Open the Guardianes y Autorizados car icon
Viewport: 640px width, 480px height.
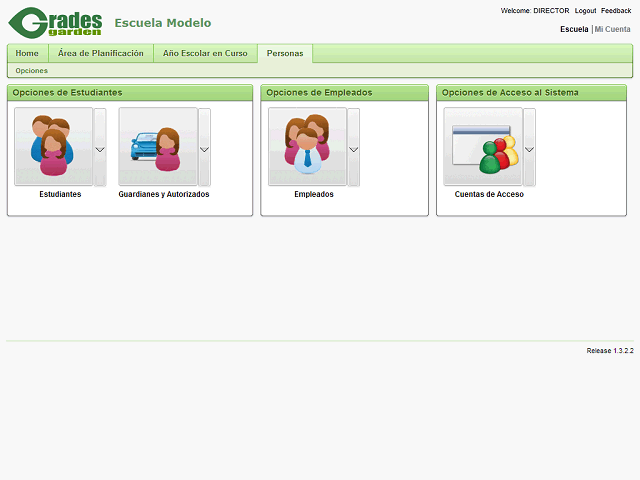click(157, 147)
